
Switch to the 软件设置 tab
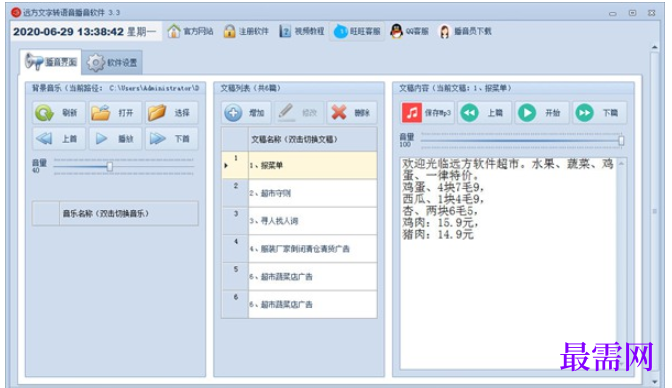112,63
